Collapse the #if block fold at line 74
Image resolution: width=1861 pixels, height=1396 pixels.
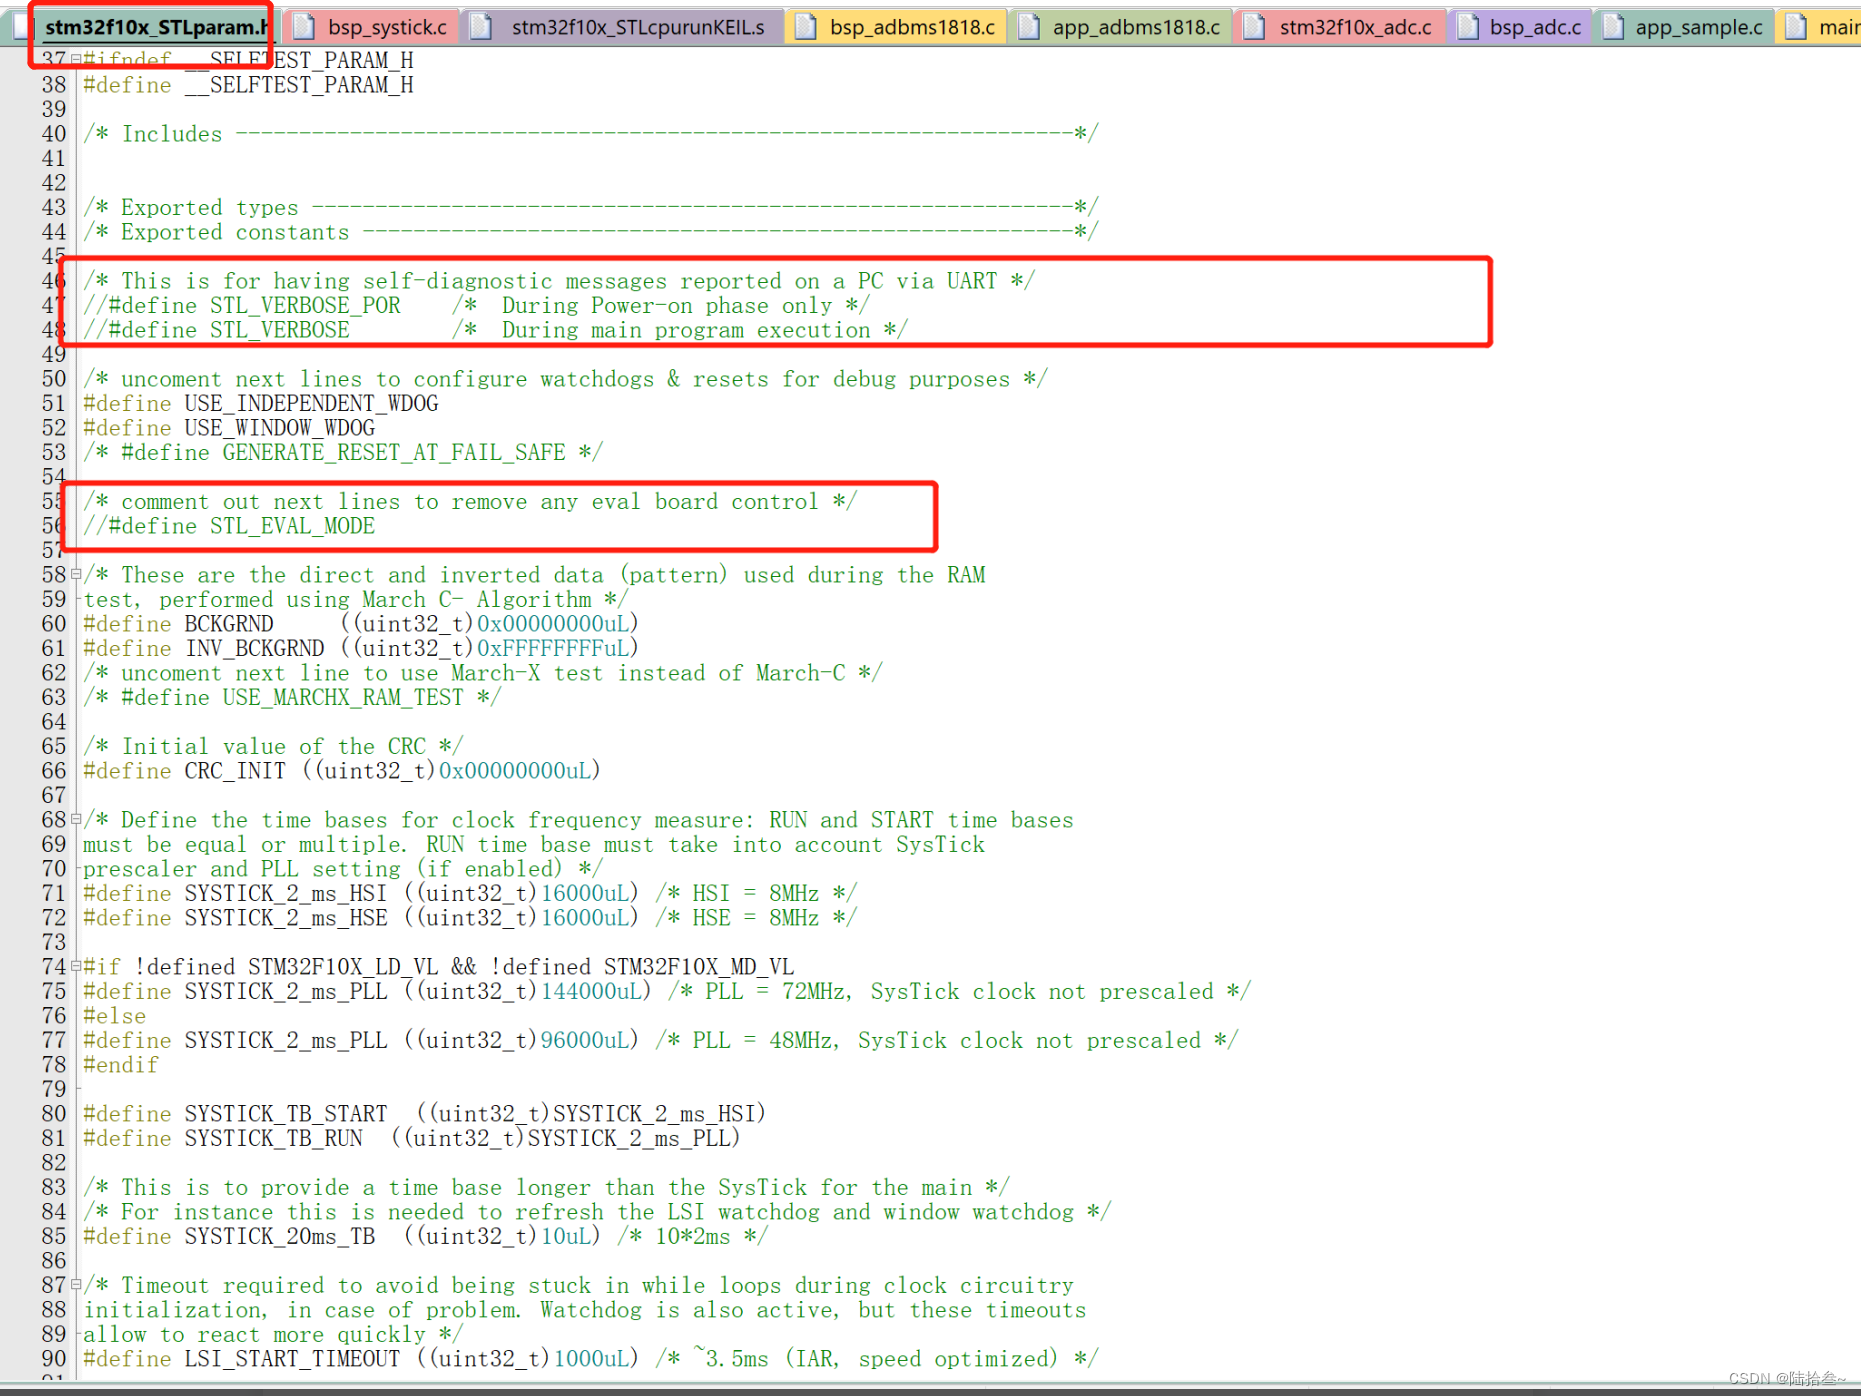[x=75, y=966]
